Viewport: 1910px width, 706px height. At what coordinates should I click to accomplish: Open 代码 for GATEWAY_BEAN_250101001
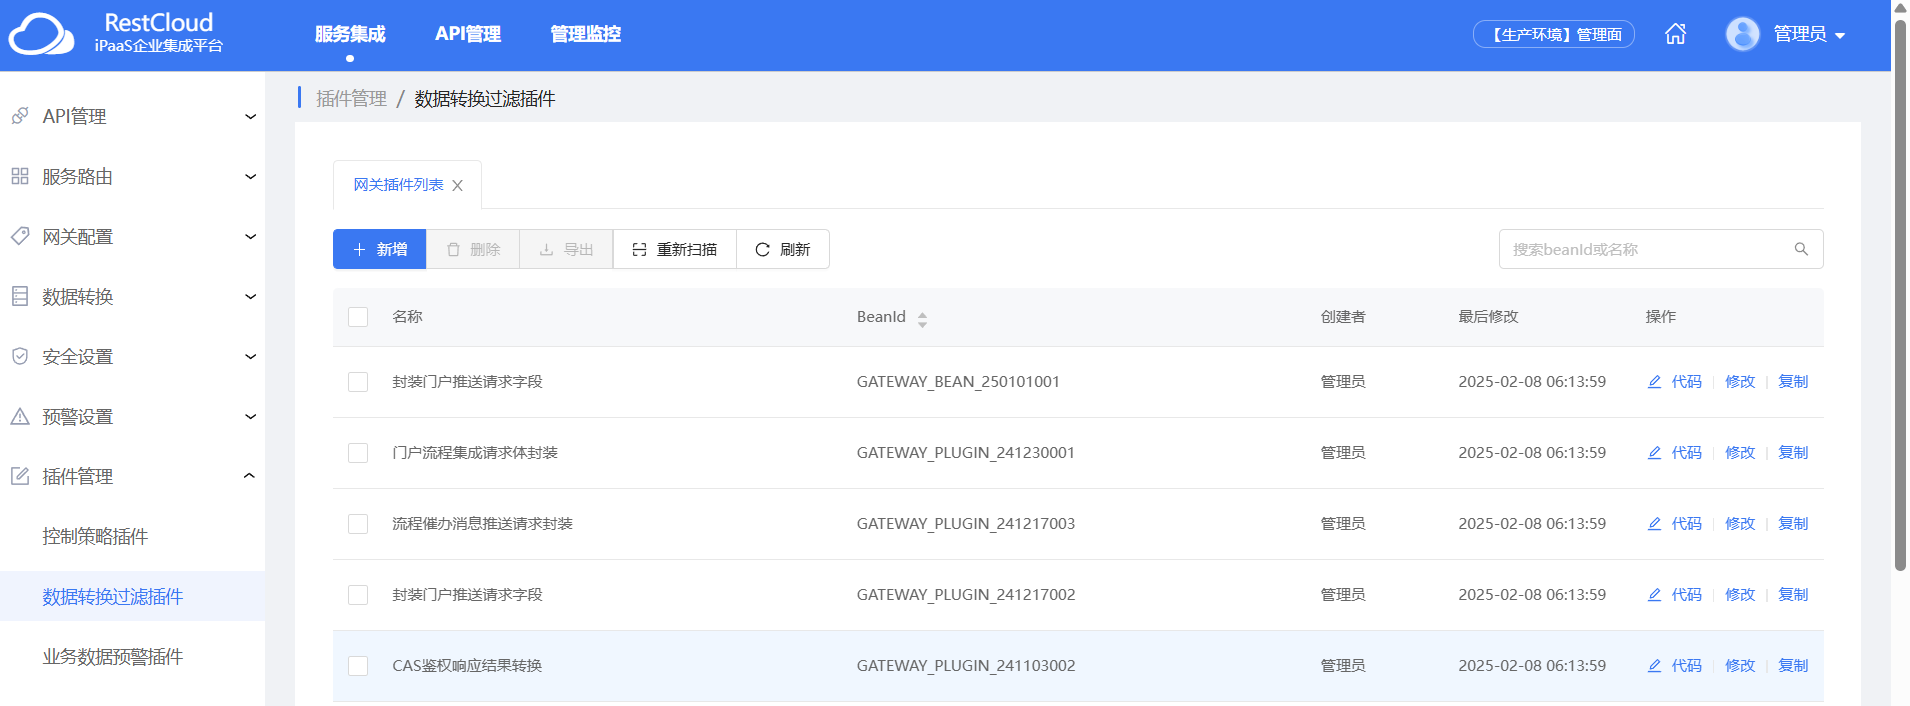point(1675,382)
